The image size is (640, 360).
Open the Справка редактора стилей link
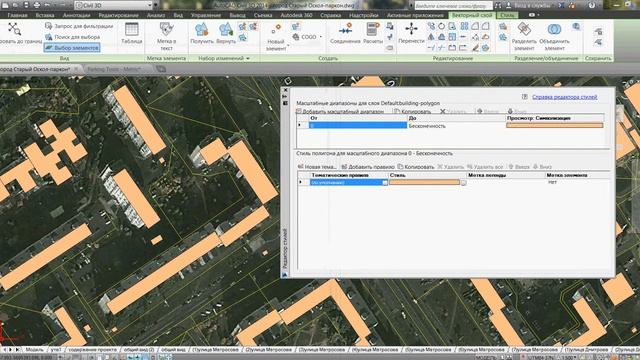[x=564, y=97]
